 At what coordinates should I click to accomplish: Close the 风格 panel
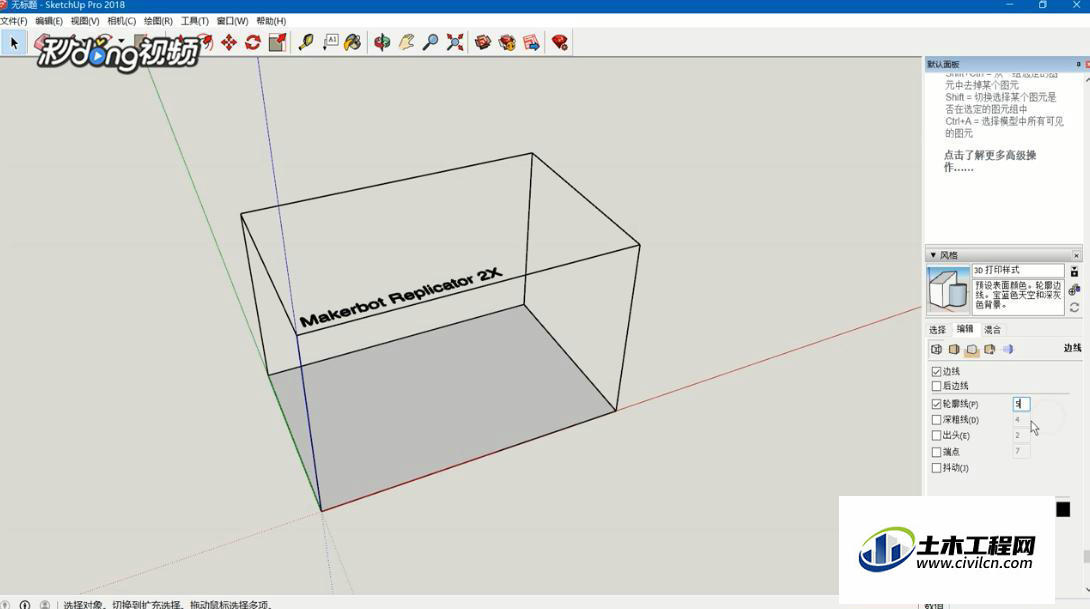pyautogui.click(x=1076, y=255)
